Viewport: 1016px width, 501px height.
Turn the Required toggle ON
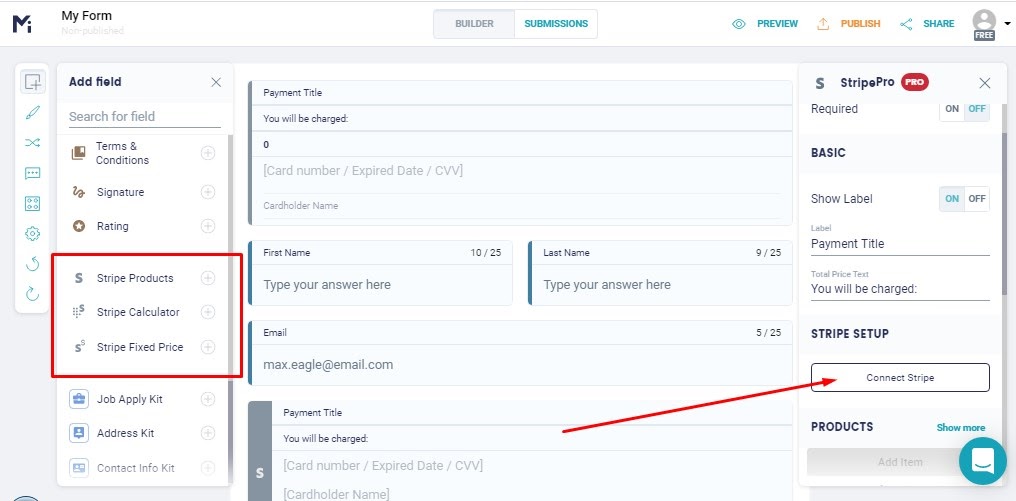pos(952,109)
